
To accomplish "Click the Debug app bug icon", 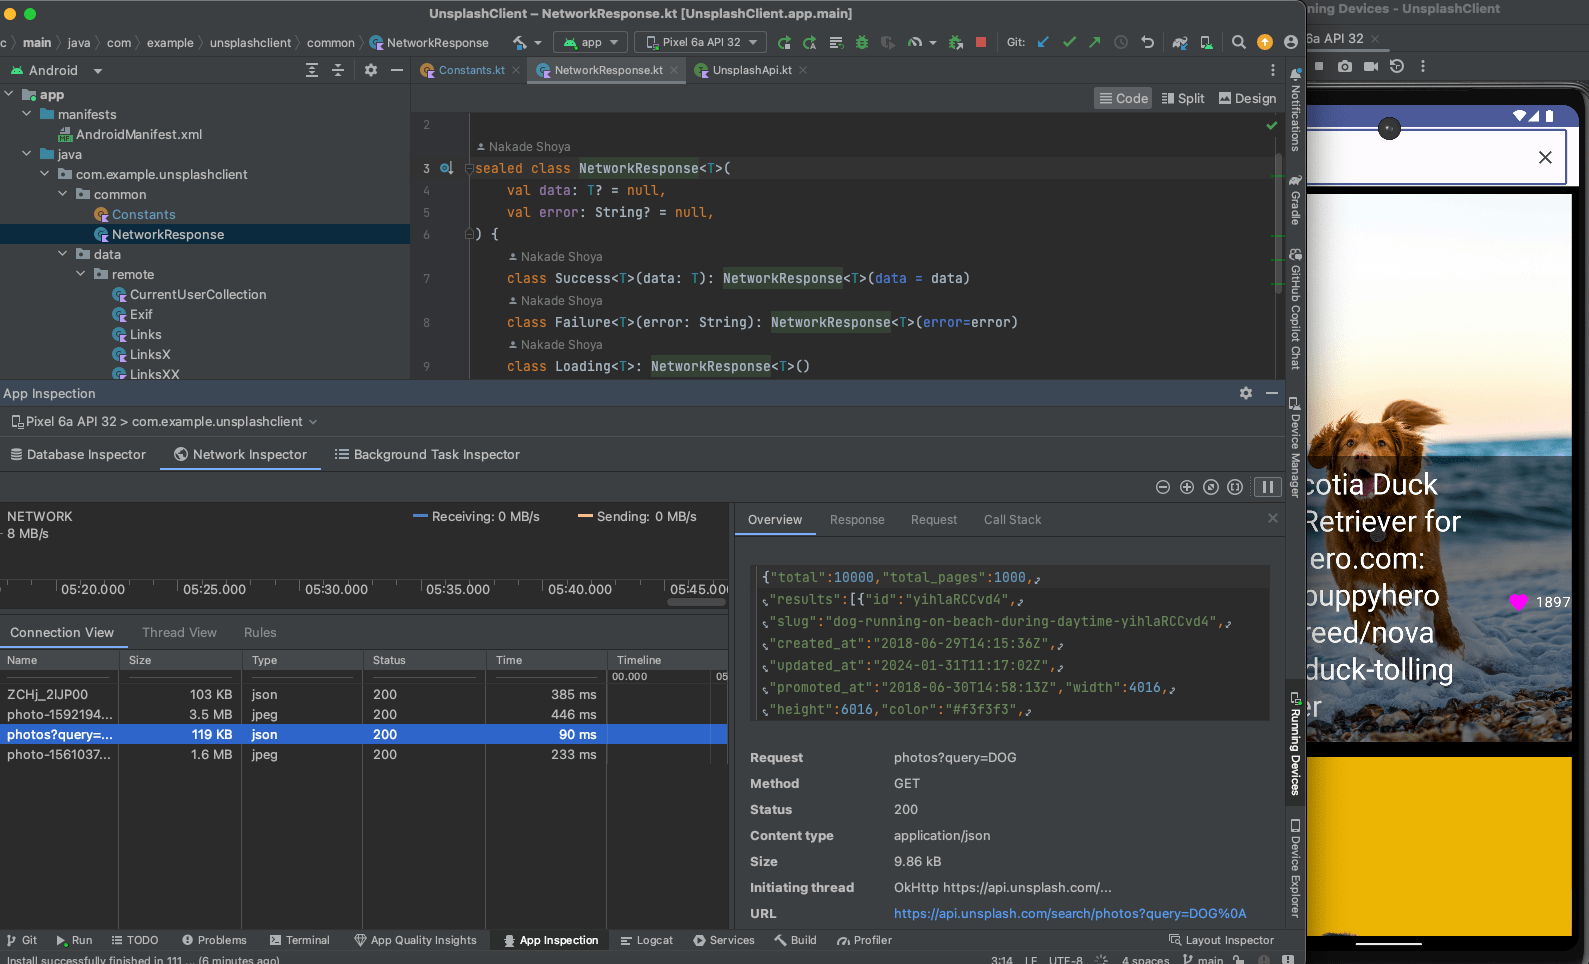I will pos(862,42).
